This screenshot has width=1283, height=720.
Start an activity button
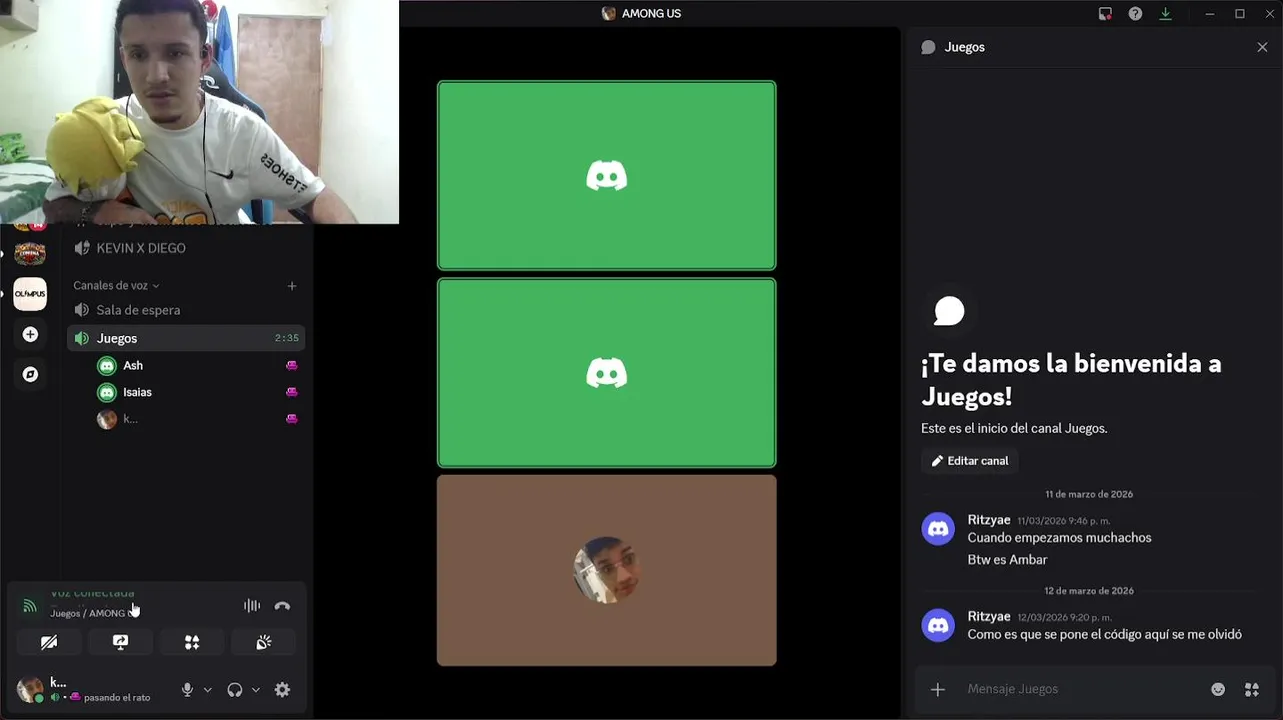pos(192,642)
